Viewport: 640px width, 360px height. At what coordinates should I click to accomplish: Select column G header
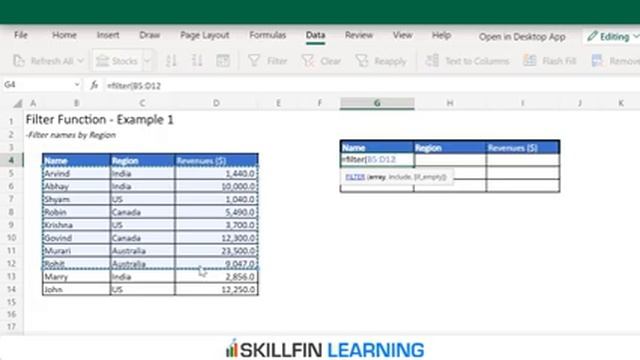coord(377,103)
